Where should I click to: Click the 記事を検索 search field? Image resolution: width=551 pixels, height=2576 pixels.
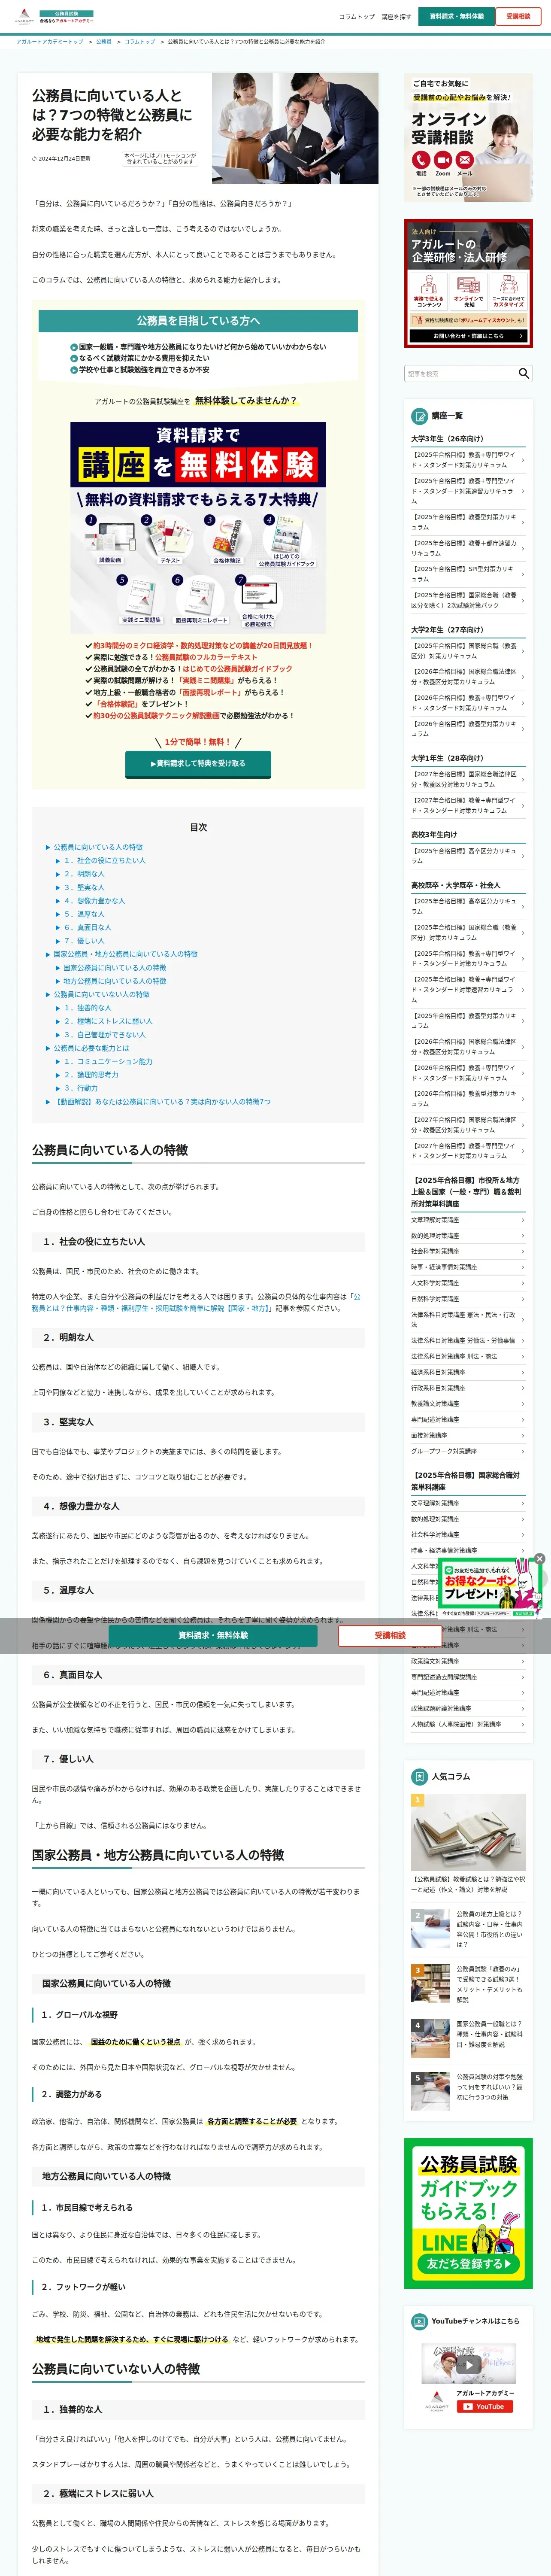tap(460, 373)
